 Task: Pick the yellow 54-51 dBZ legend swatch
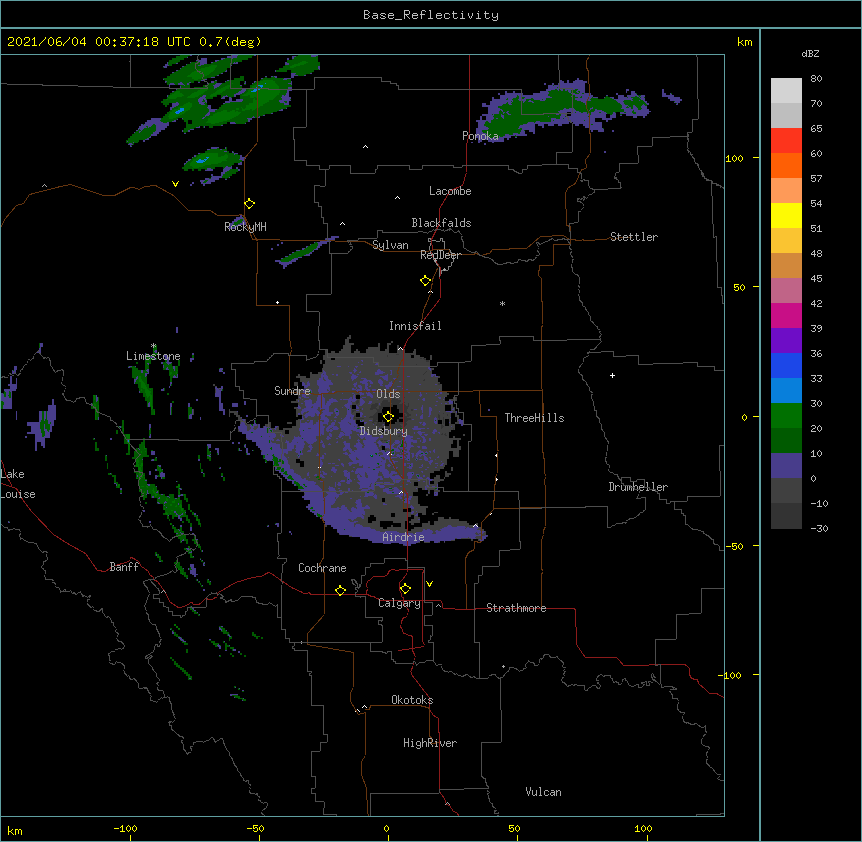coord(786,216)
